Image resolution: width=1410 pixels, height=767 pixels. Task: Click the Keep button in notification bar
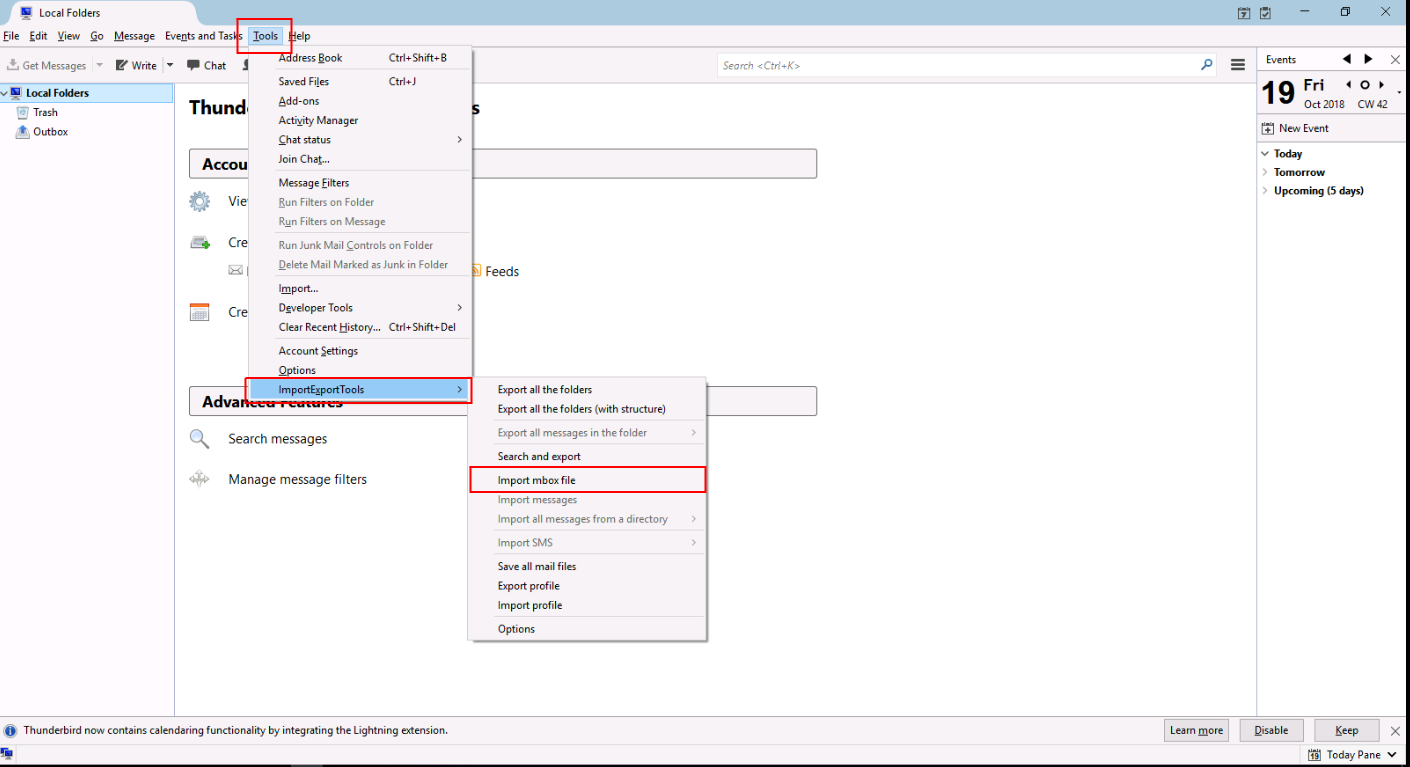(1346, 730)
